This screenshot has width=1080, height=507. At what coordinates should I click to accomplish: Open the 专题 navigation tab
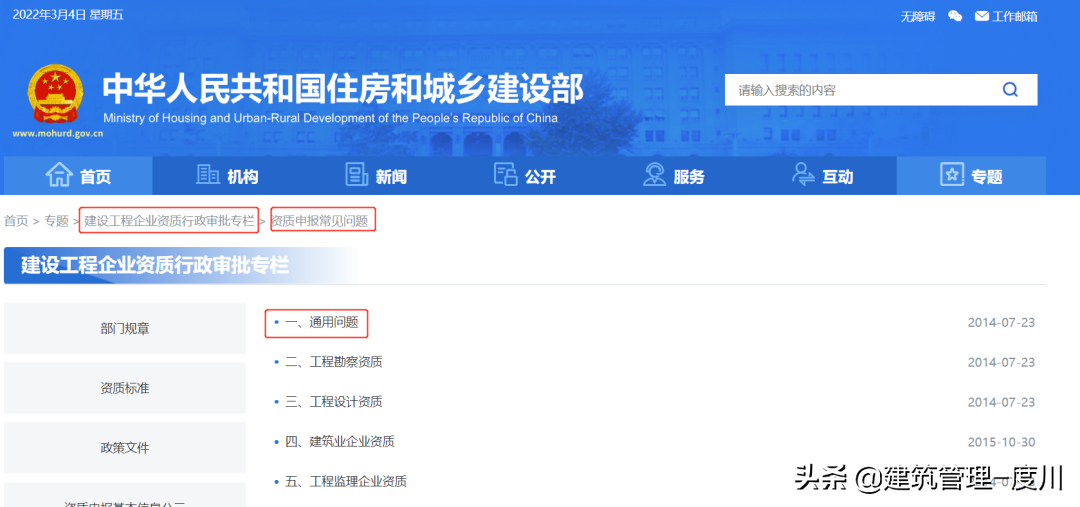click(x=971, y=176)
